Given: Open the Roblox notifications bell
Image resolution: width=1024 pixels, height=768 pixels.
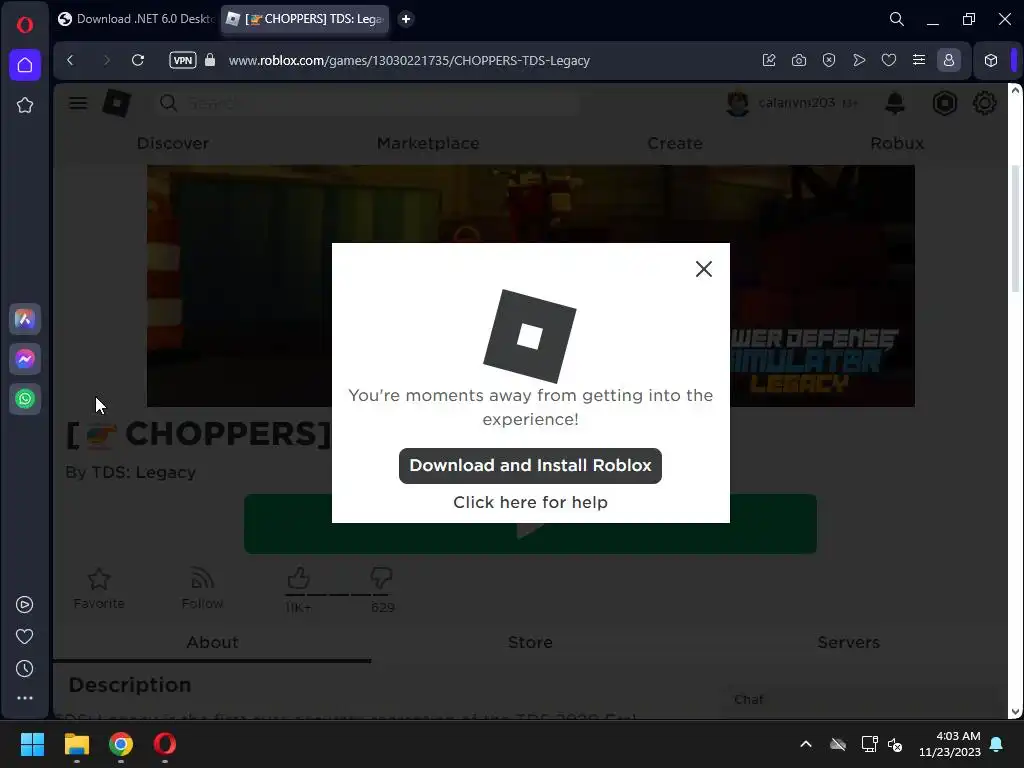Looking at the screenshot, I should [895, 103].
